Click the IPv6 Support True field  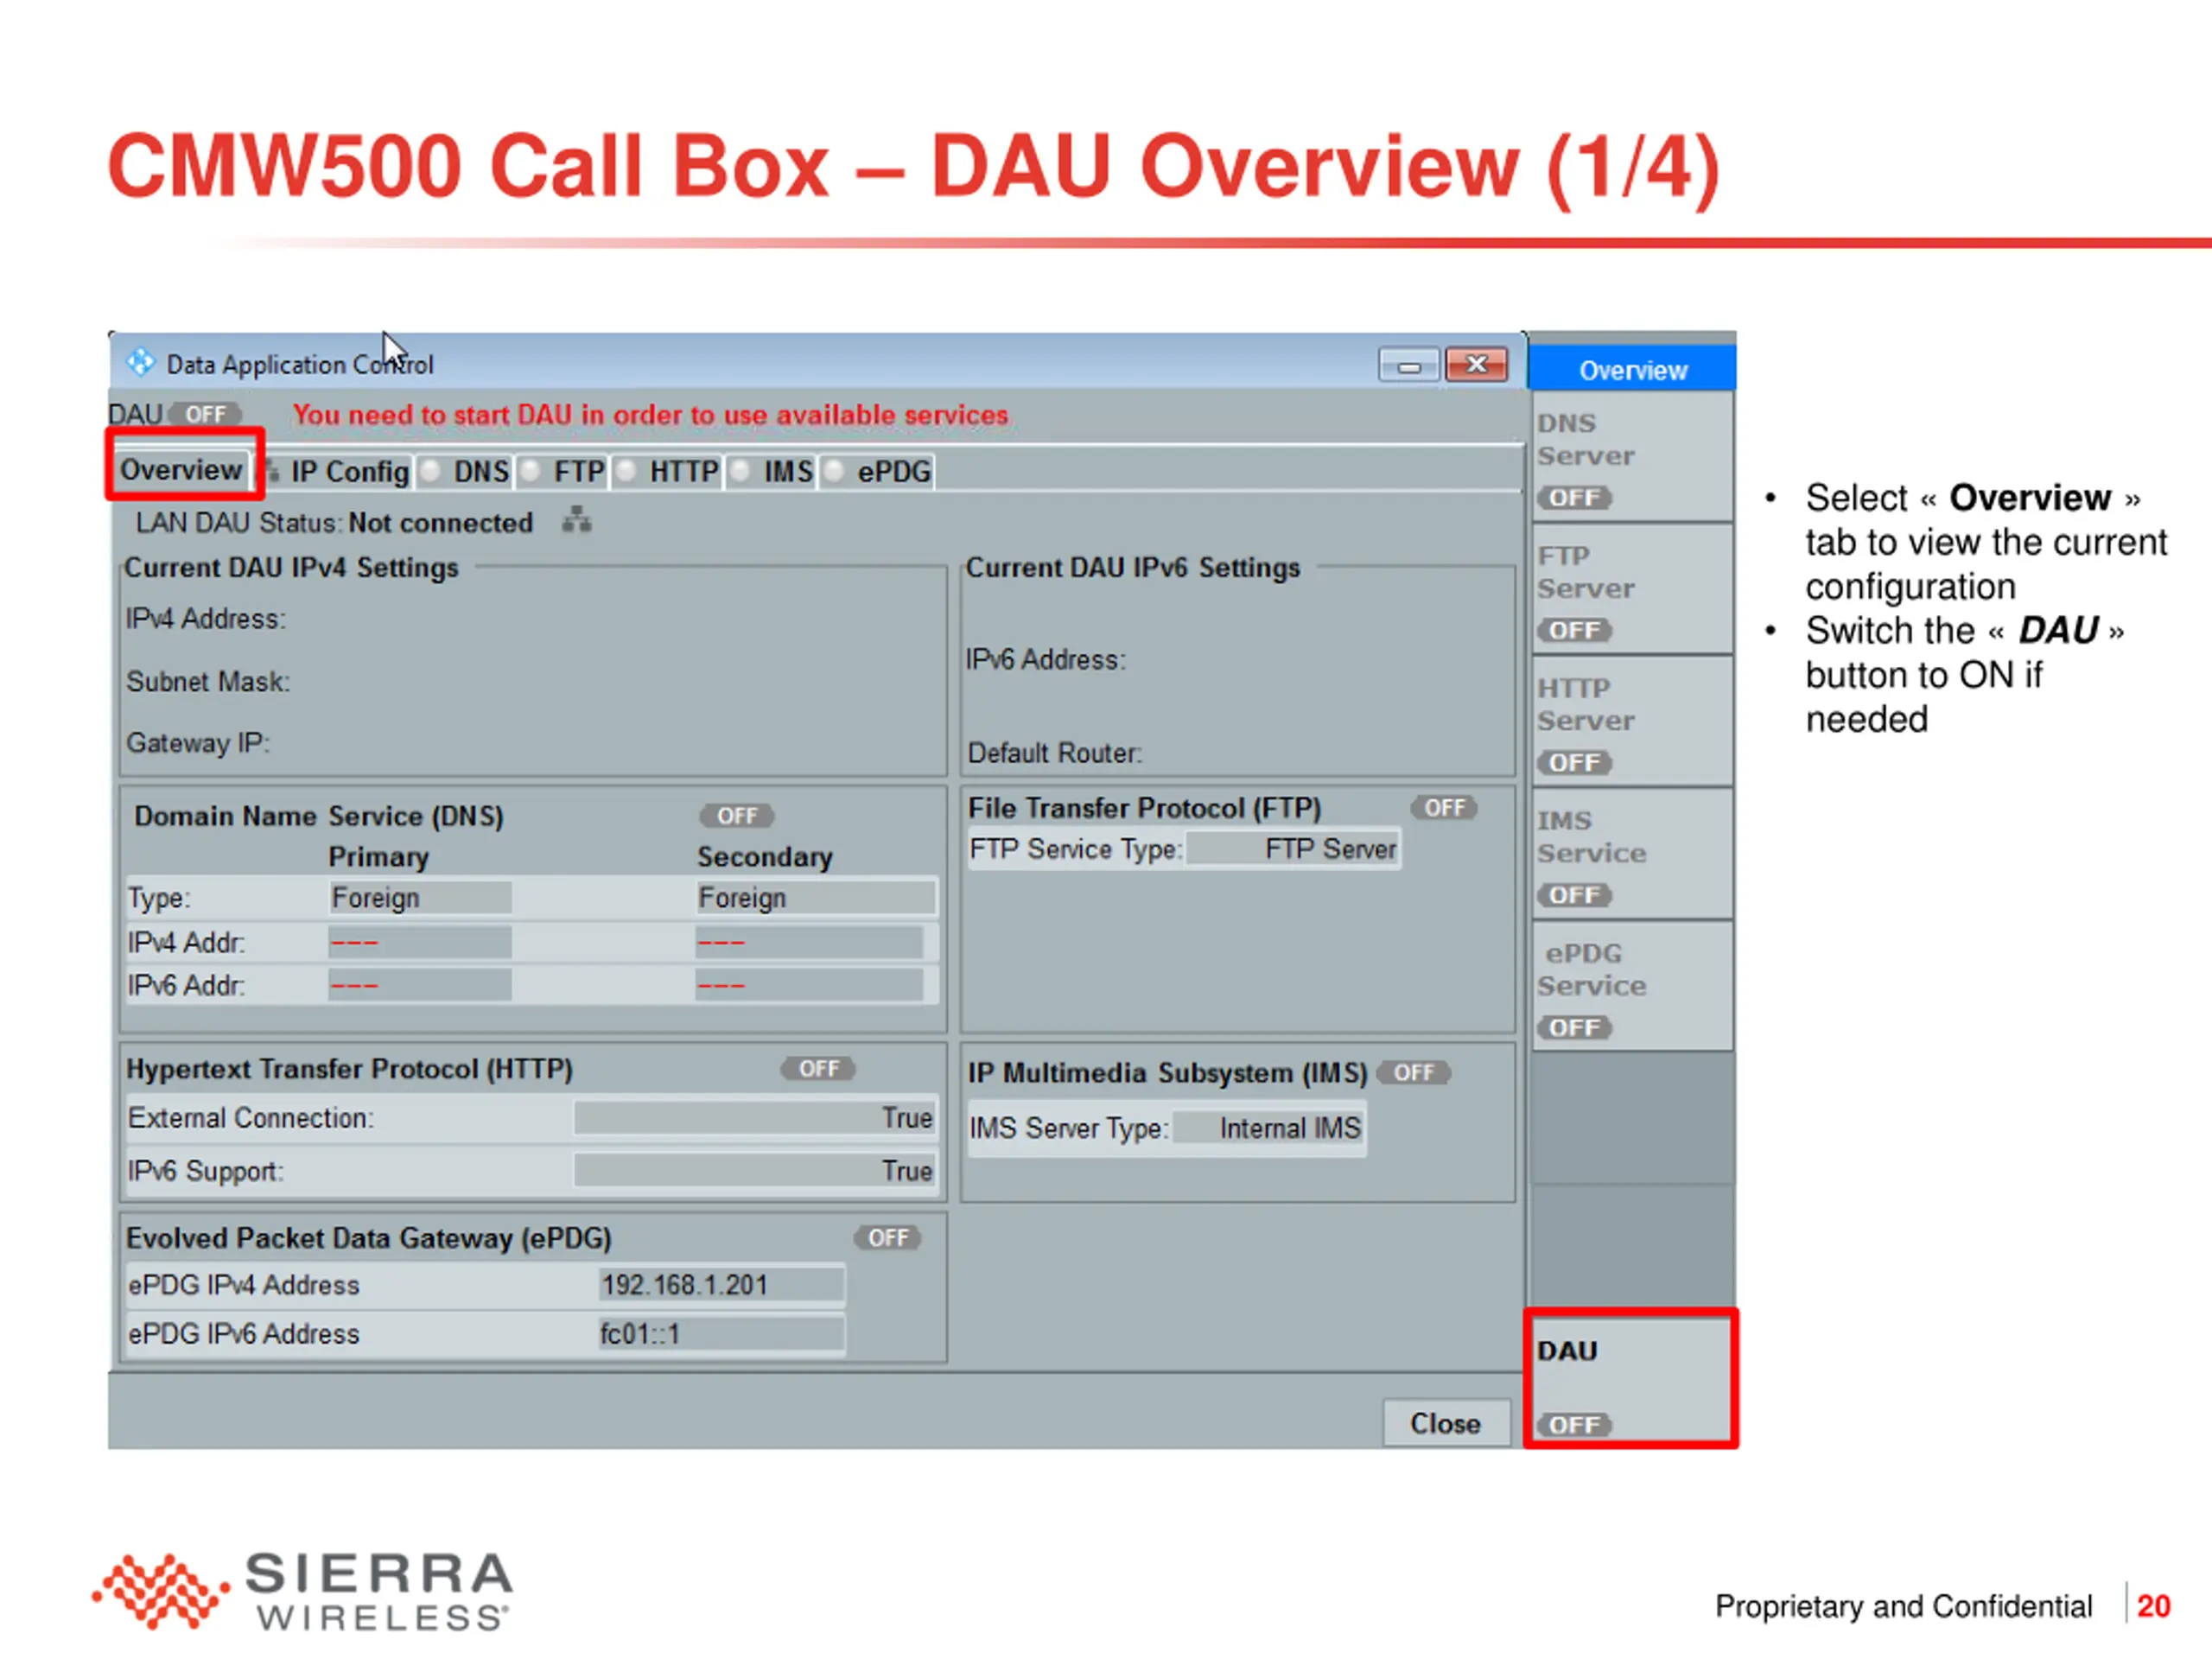755,1171
